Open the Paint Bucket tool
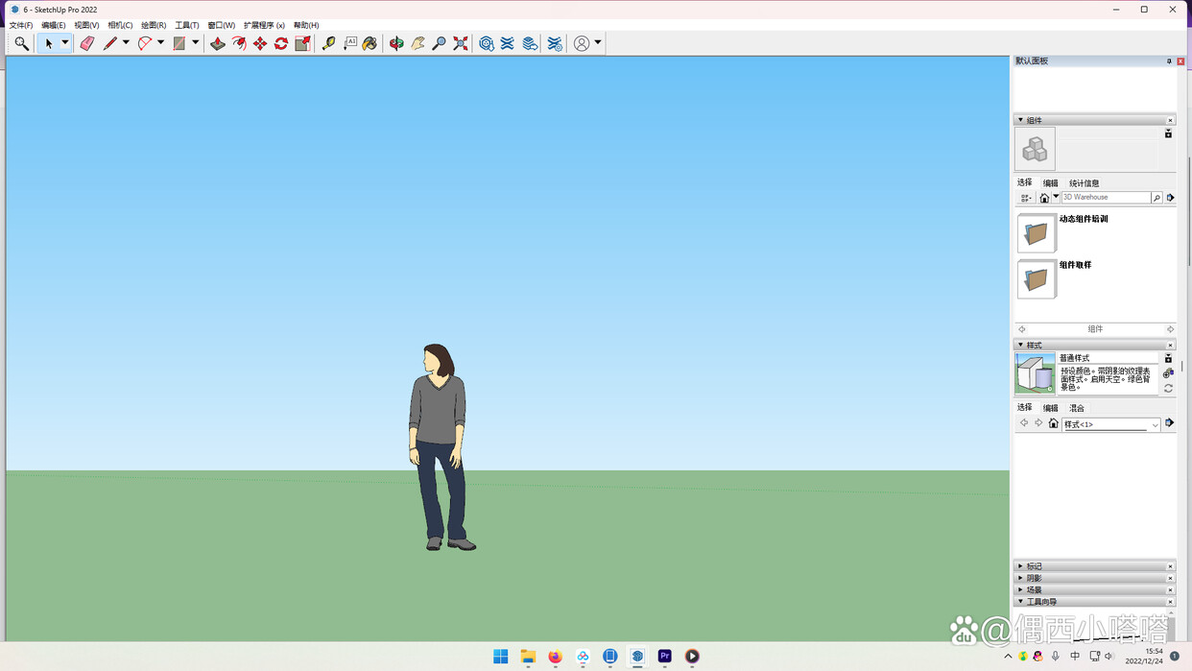This screenshot has height=671, width=1192. coord(369,43)
